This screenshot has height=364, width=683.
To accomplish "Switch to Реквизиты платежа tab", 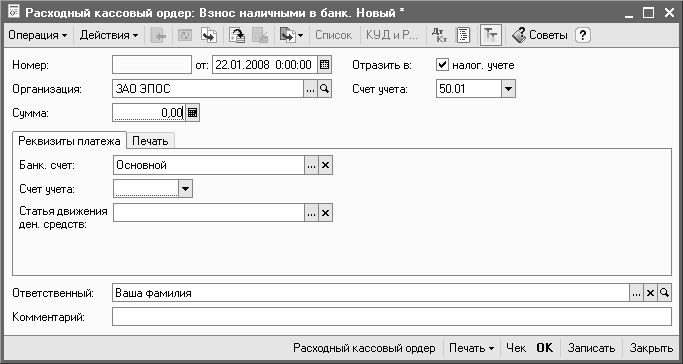I will point(69,141).
